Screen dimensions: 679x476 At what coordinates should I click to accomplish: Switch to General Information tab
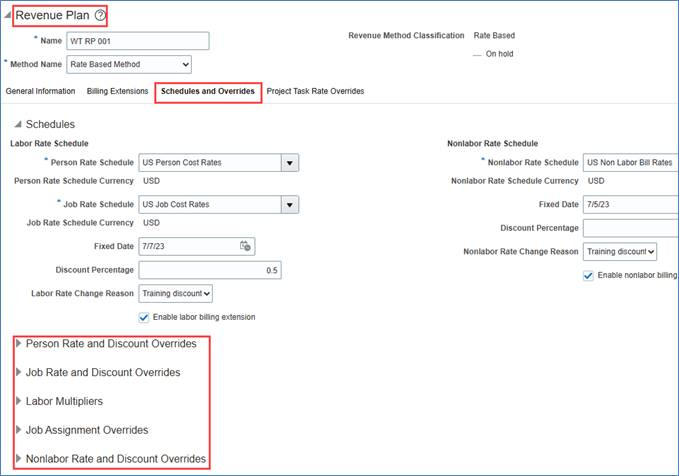coord(40,91)
